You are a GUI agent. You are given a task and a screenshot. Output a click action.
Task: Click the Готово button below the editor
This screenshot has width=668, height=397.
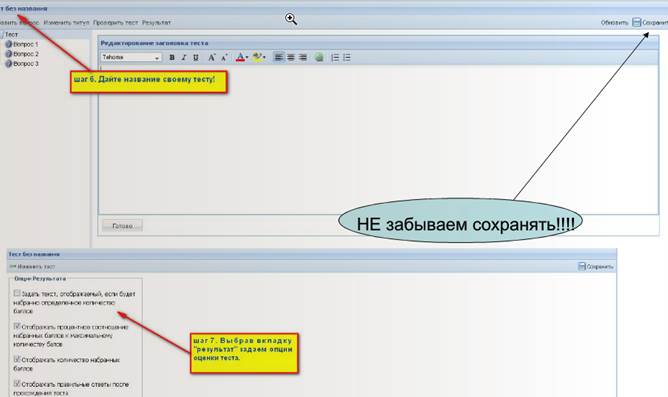pyautogui.click(x=122, y=226)
